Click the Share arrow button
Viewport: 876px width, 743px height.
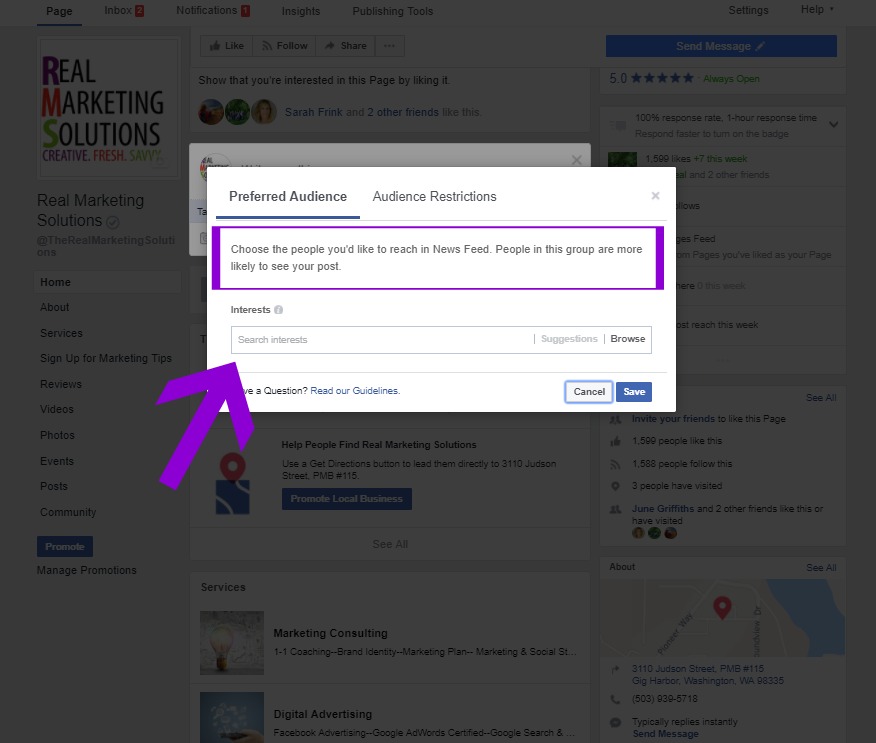pos(346,46)
